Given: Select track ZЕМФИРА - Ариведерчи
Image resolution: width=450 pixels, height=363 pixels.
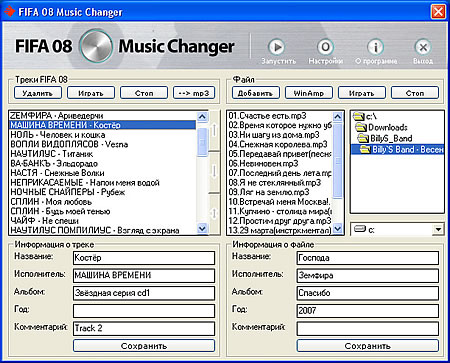Looking at the screenshot, I should tap(103, 116).
